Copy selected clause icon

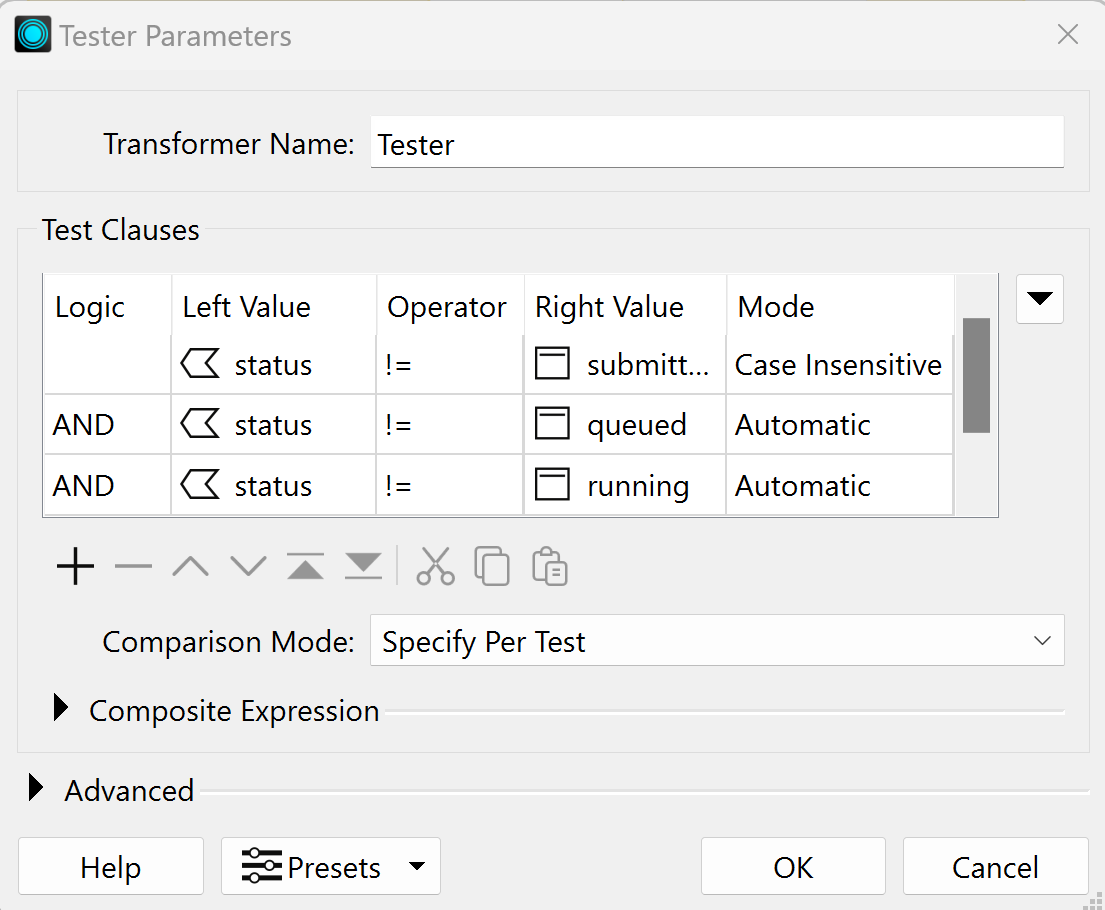492,567
